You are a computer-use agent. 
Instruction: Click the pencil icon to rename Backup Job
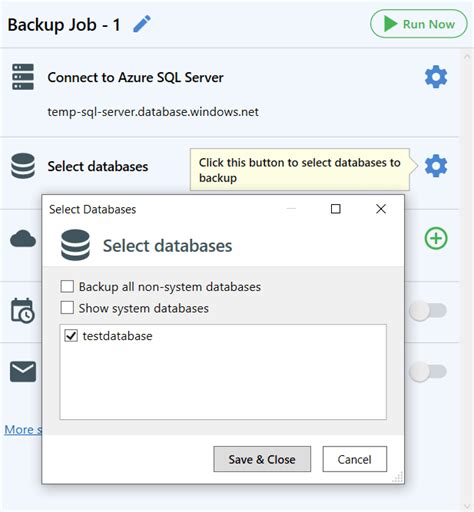click(x=142, y=24)
